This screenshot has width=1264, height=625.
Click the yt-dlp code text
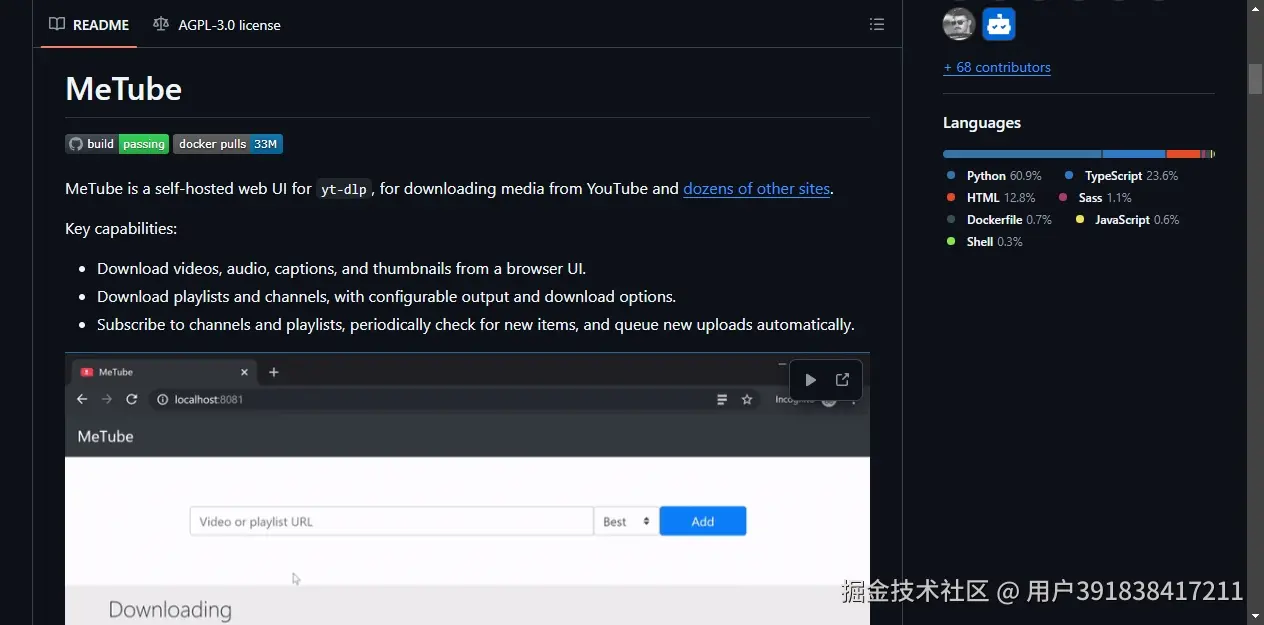(x=344, y=189)
